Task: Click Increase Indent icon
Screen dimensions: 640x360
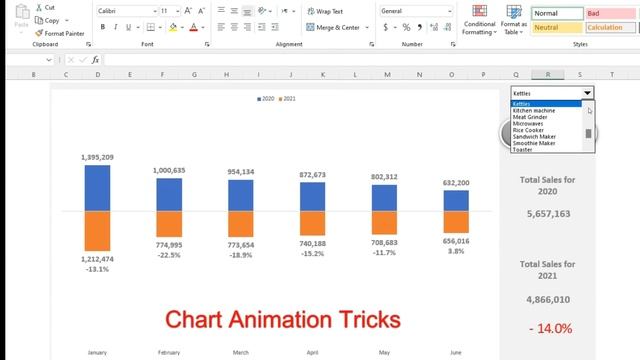Action: point(275,27)
